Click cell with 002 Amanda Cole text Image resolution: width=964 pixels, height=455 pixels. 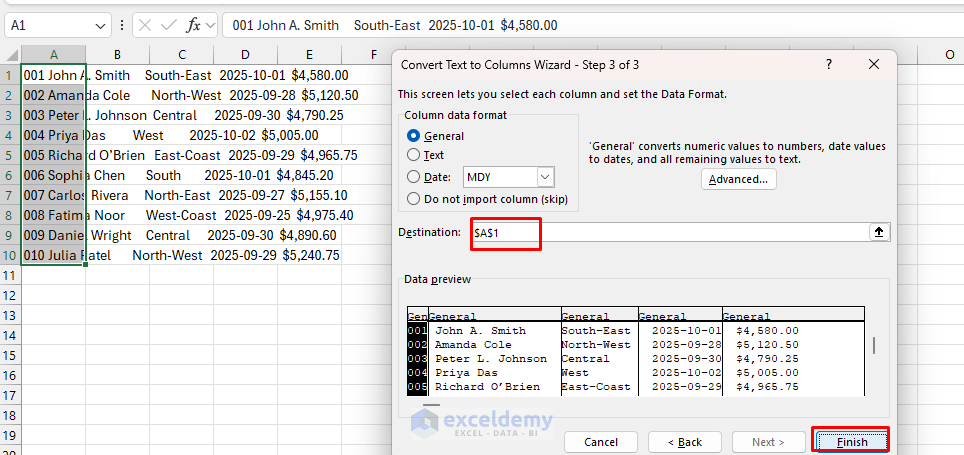pyautogui.click(x=53, y=95)
